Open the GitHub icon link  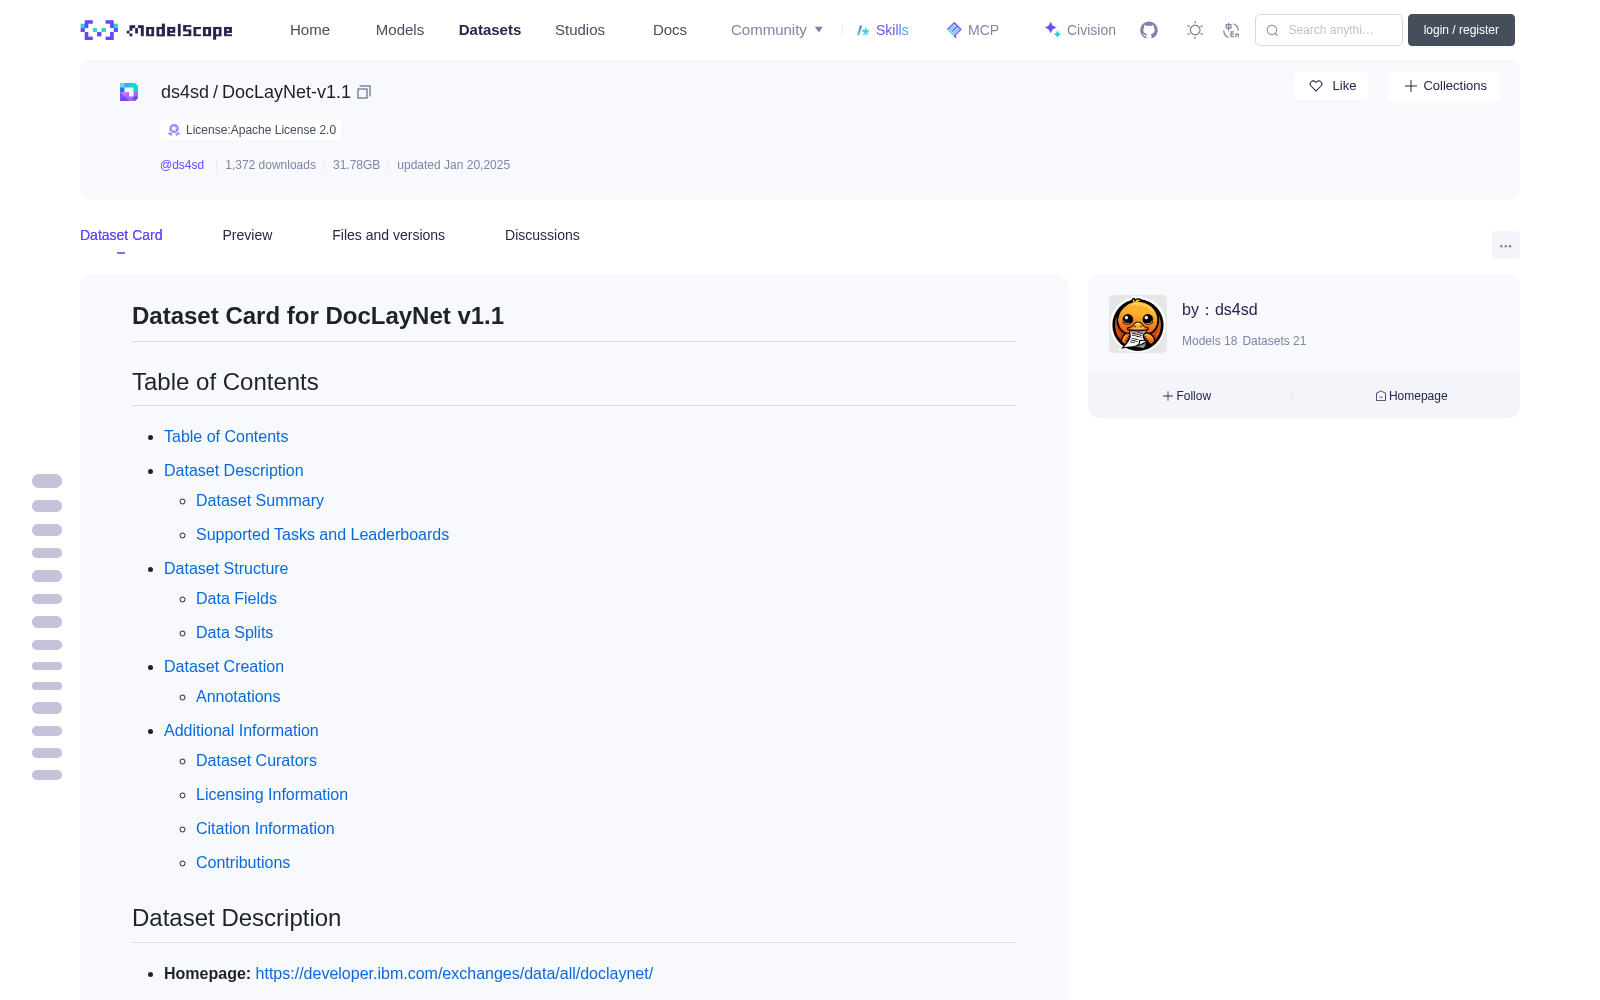click(1149, 30)
